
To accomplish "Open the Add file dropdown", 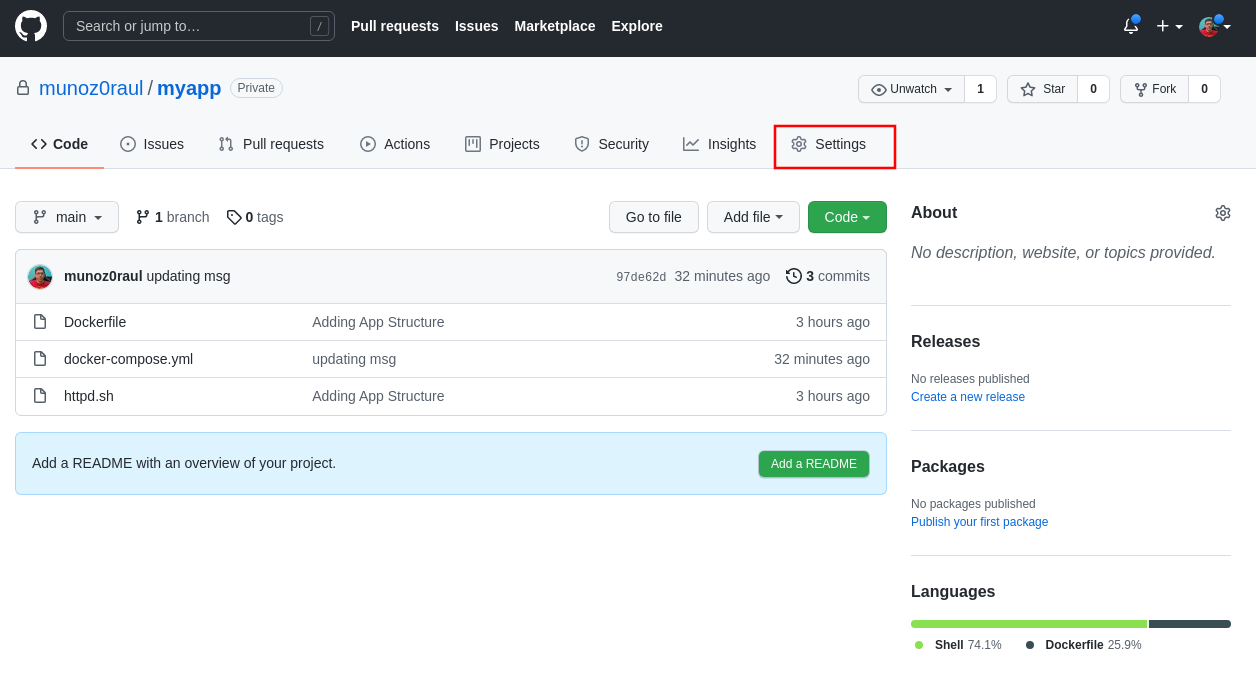I will [x=753, y=217].
